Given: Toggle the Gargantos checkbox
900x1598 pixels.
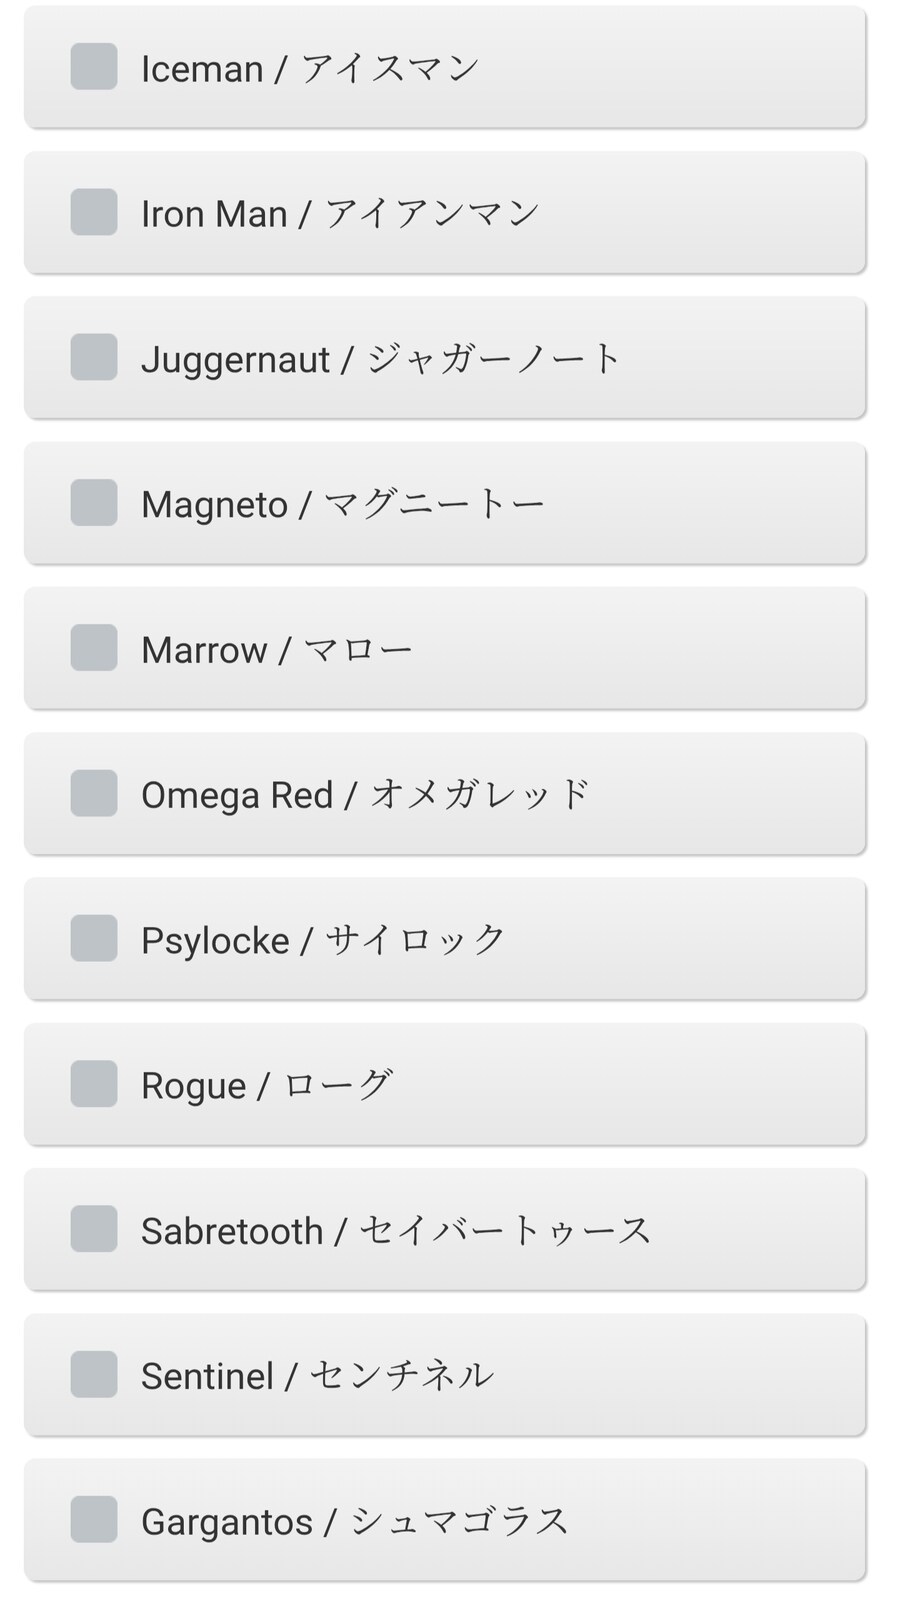Looking at the screenshot, I should 94,1520.
